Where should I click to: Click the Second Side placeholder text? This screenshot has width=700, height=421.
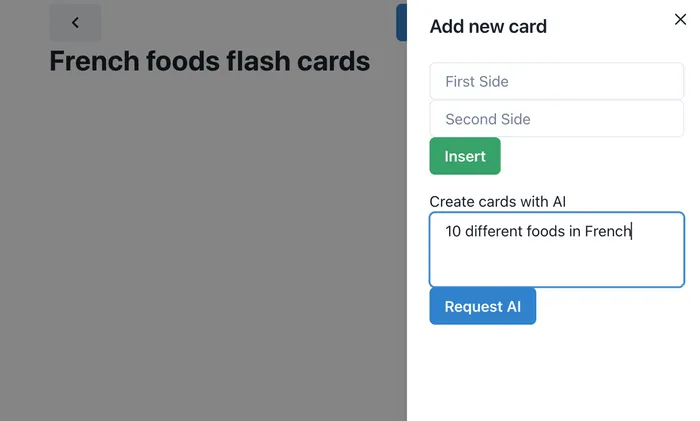pyautogui.click(x=488, y=119)
